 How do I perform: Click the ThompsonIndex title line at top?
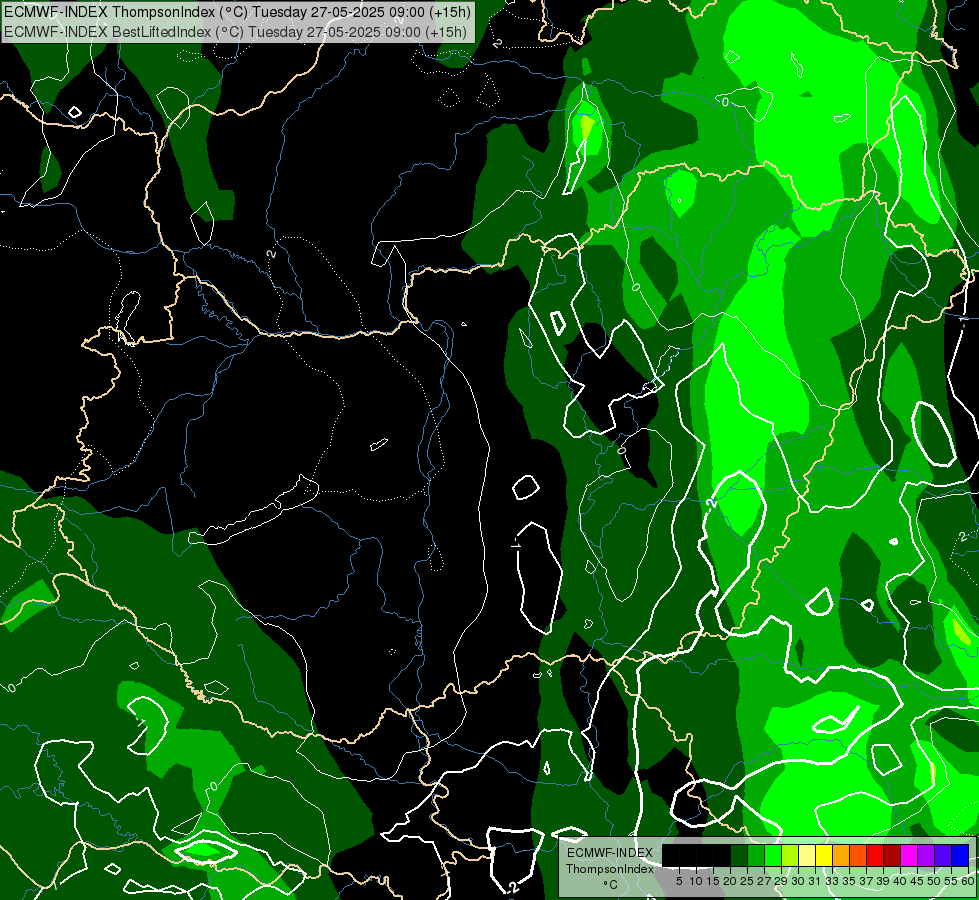237,11
